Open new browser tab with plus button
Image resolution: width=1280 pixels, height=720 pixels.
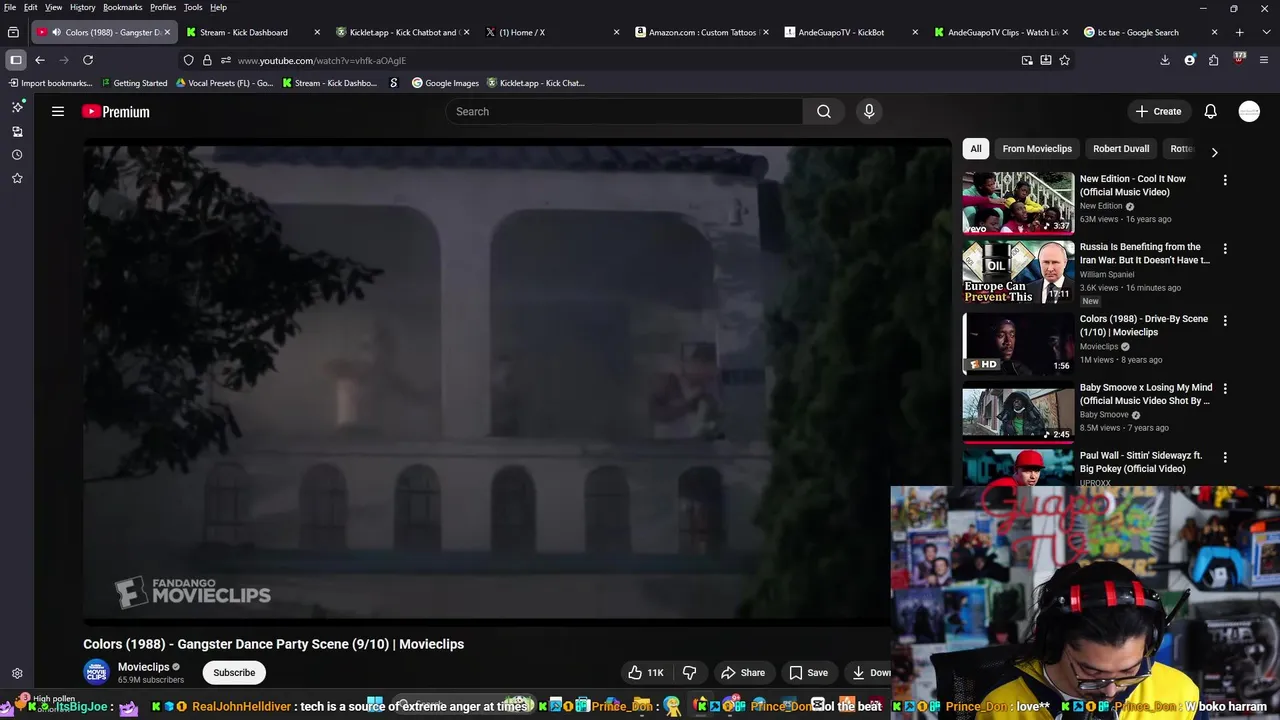pyautogui.click(x=1239, y=32)
